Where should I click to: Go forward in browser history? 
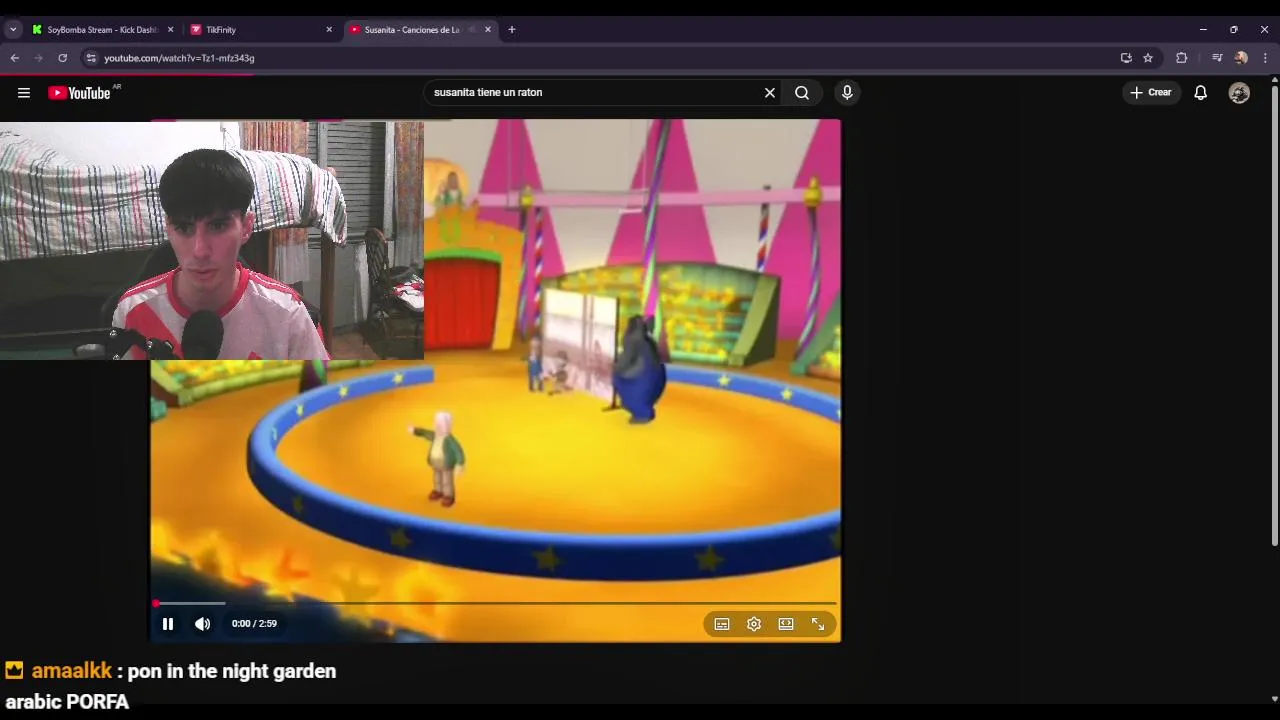pos(39,58)
